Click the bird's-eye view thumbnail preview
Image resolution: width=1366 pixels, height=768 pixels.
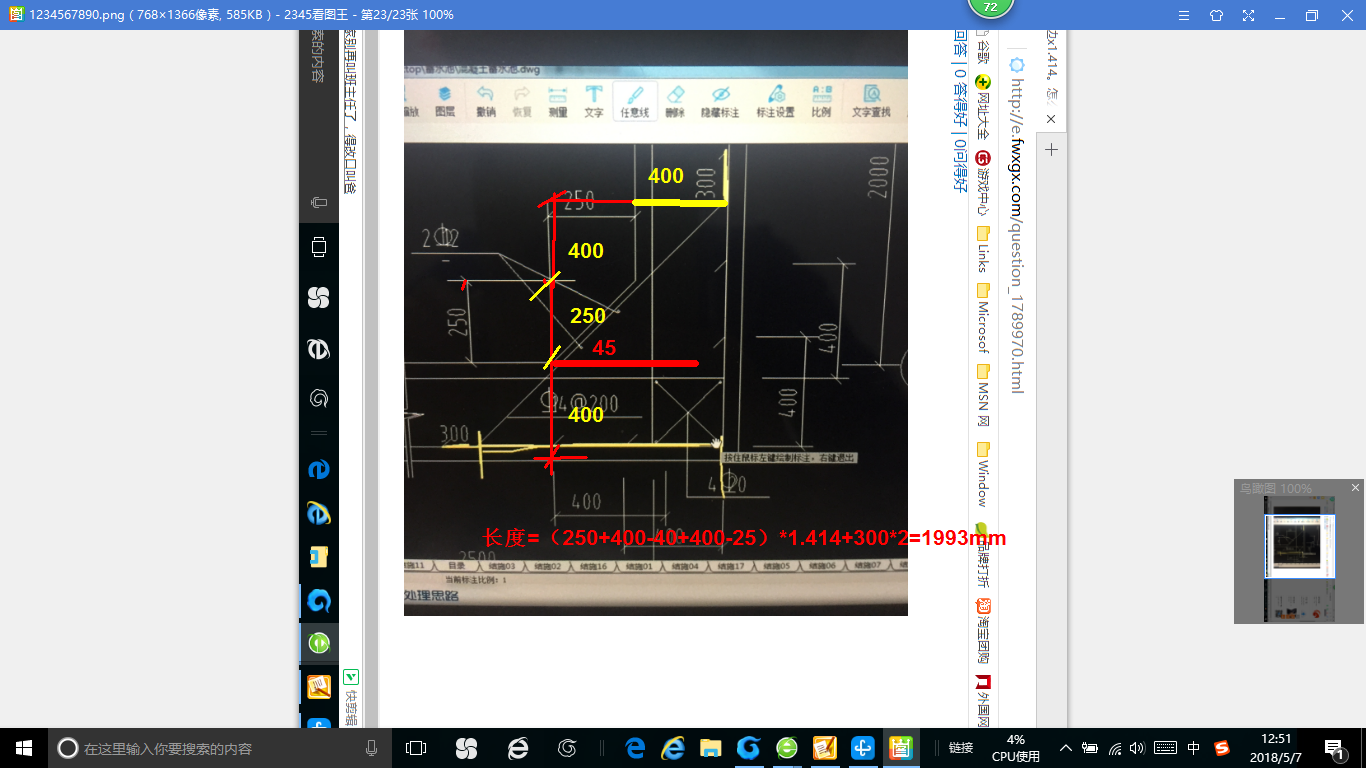(x=1299, y=560)
